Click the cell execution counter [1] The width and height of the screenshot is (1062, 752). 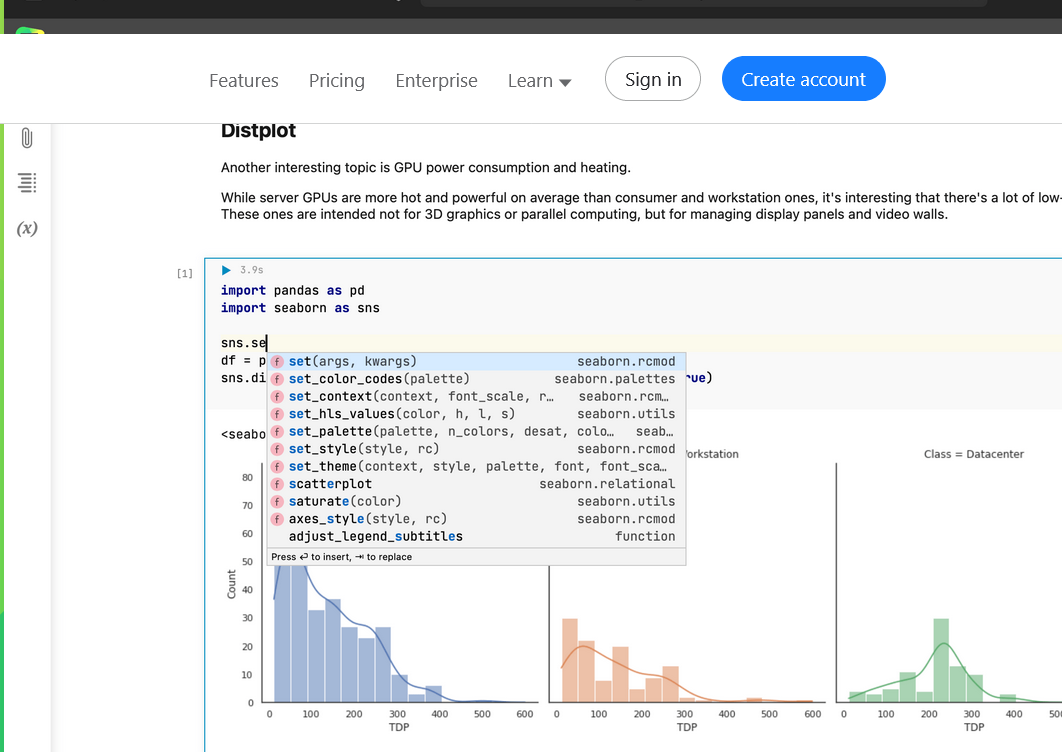click(x=185, y=272)
